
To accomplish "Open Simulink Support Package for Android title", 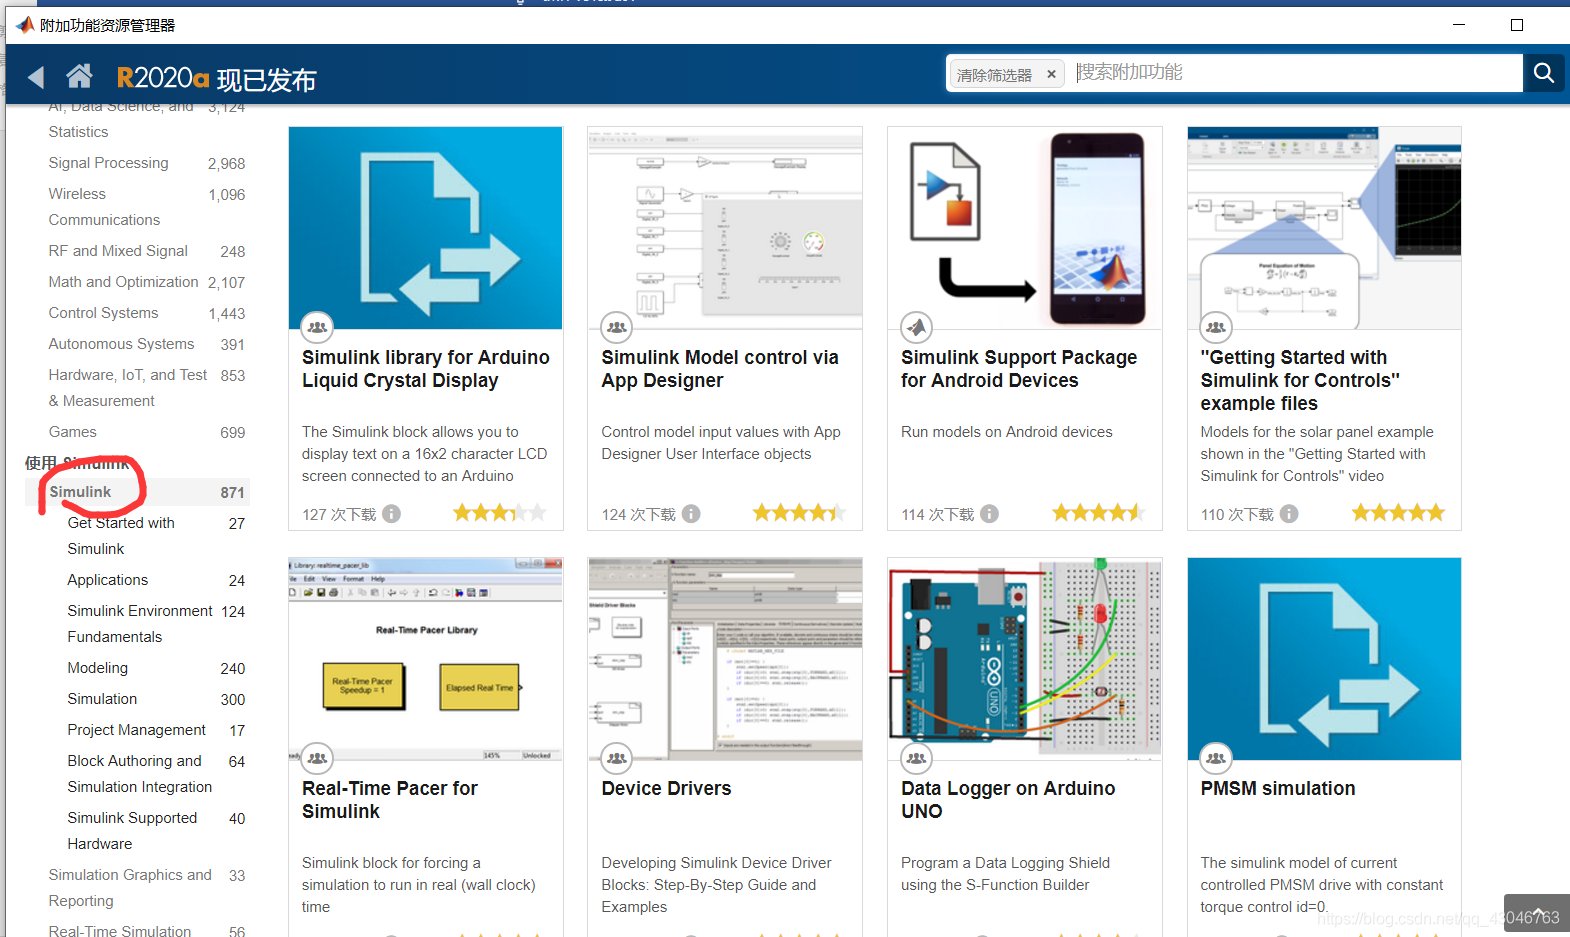I will pyautogui.click(x=1019, y=369).
